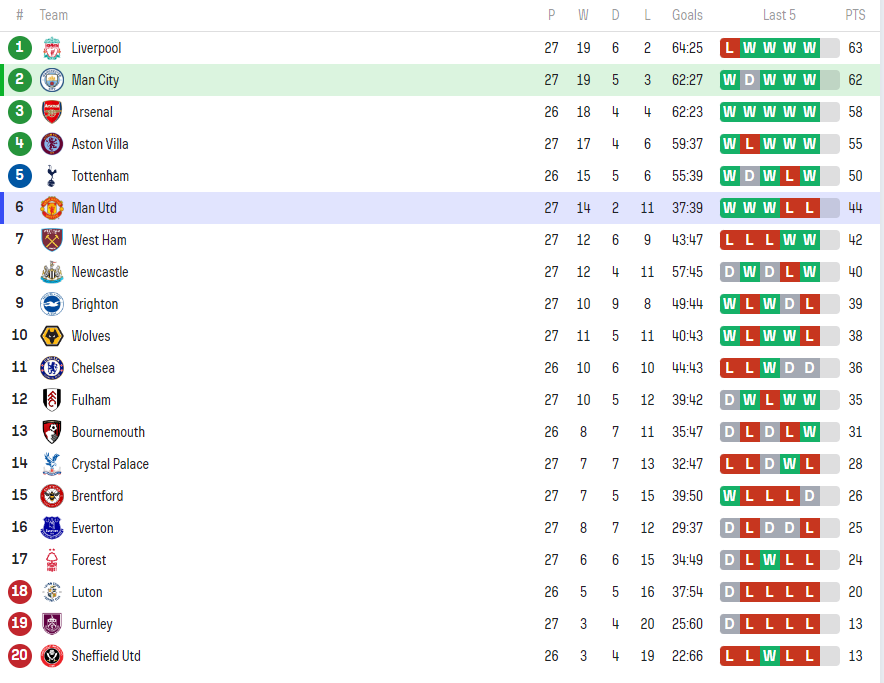884x683 pixels.
Task: Sort table by the PTS column header
Action: pos(855,15)
